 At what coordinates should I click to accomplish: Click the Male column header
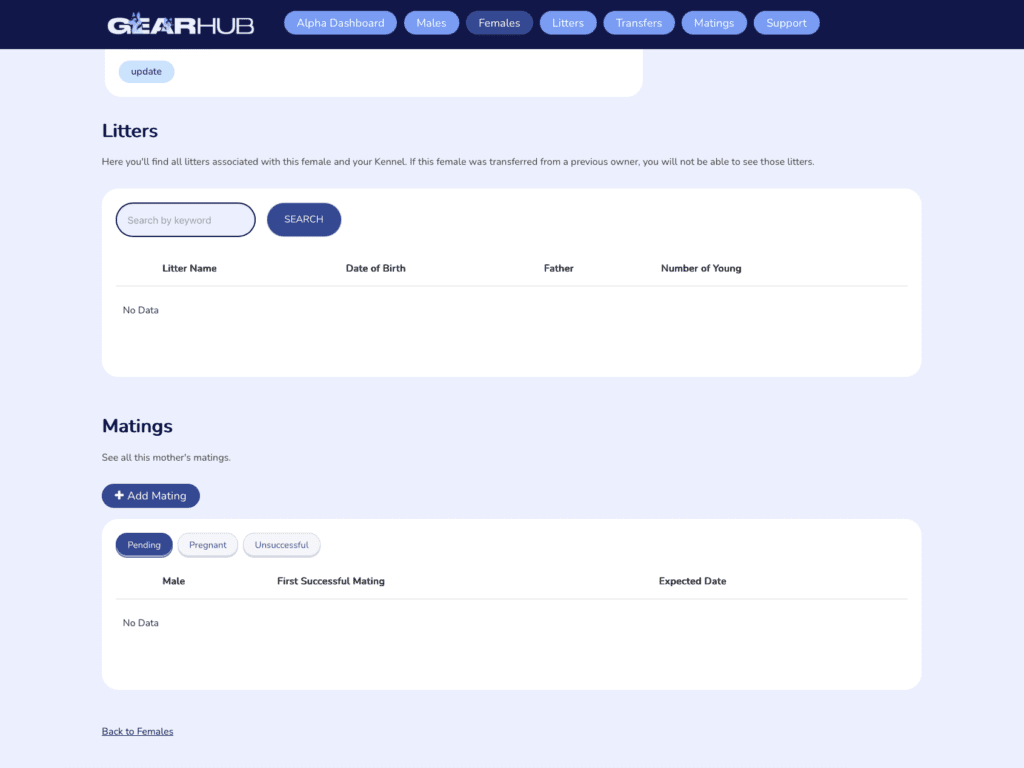click(x=174, y=581)
